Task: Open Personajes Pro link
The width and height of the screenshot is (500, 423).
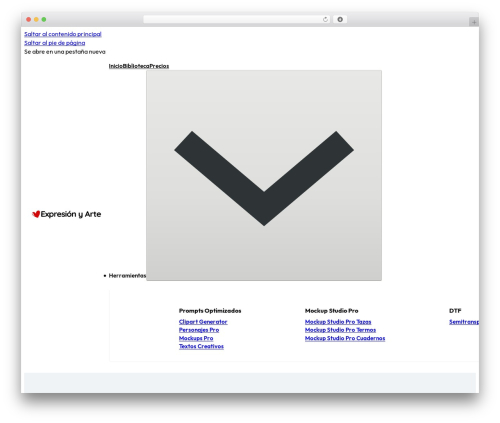Action: pos(199,330)
